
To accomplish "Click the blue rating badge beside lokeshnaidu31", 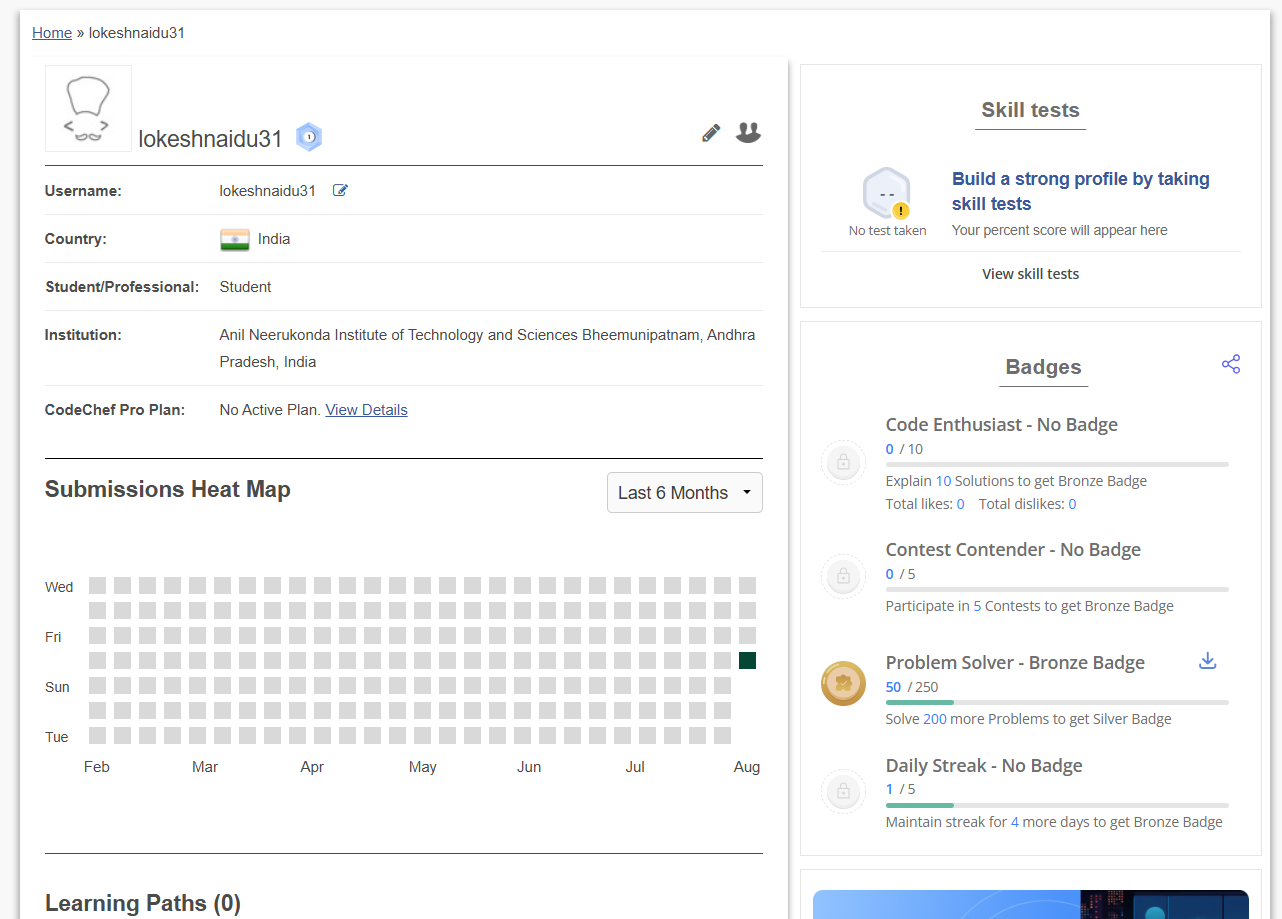I will 309,137.
